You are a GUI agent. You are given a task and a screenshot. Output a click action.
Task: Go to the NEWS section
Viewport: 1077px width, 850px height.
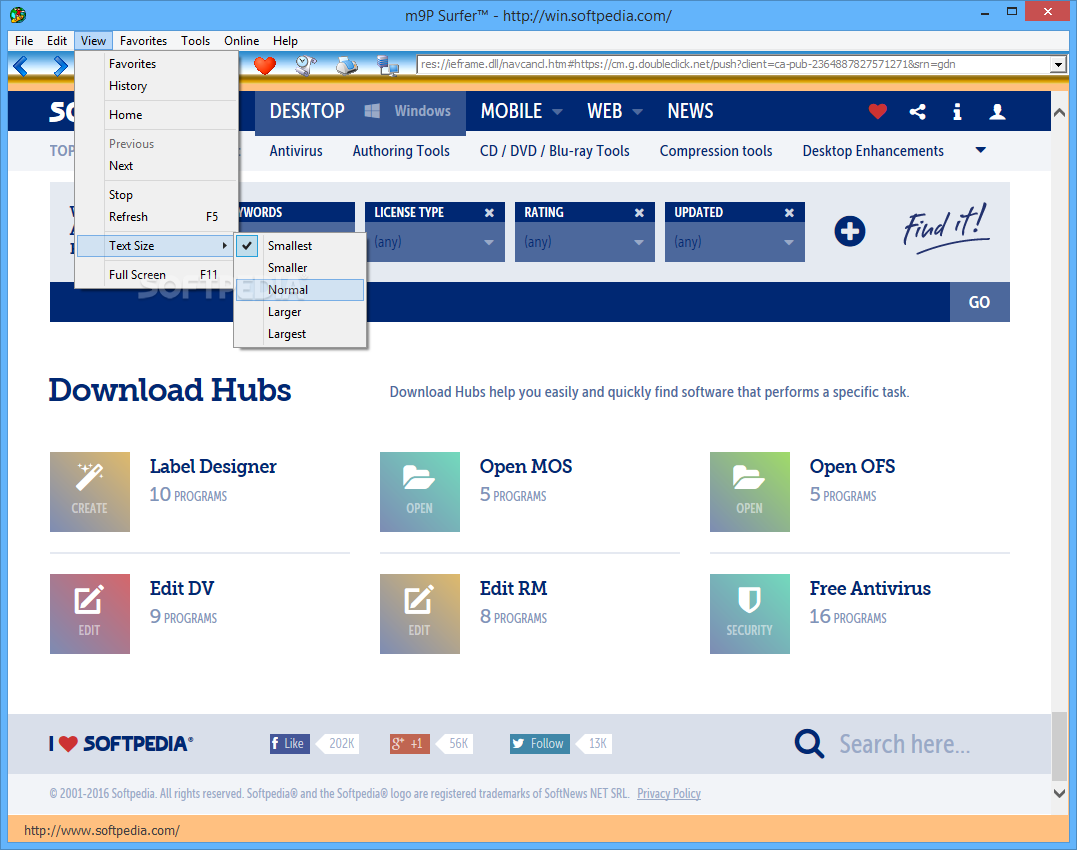[x=690, y=111]
